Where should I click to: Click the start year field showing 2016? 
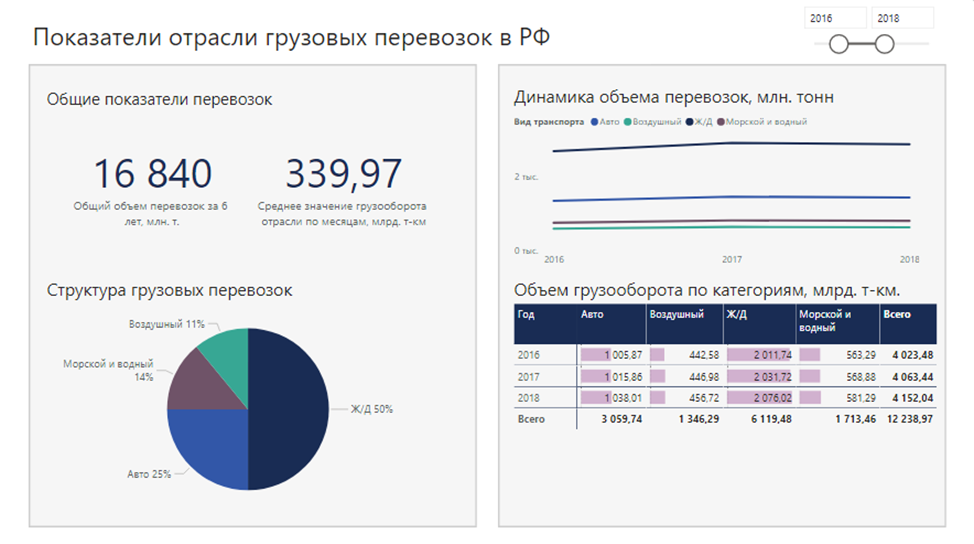(835, 19)
